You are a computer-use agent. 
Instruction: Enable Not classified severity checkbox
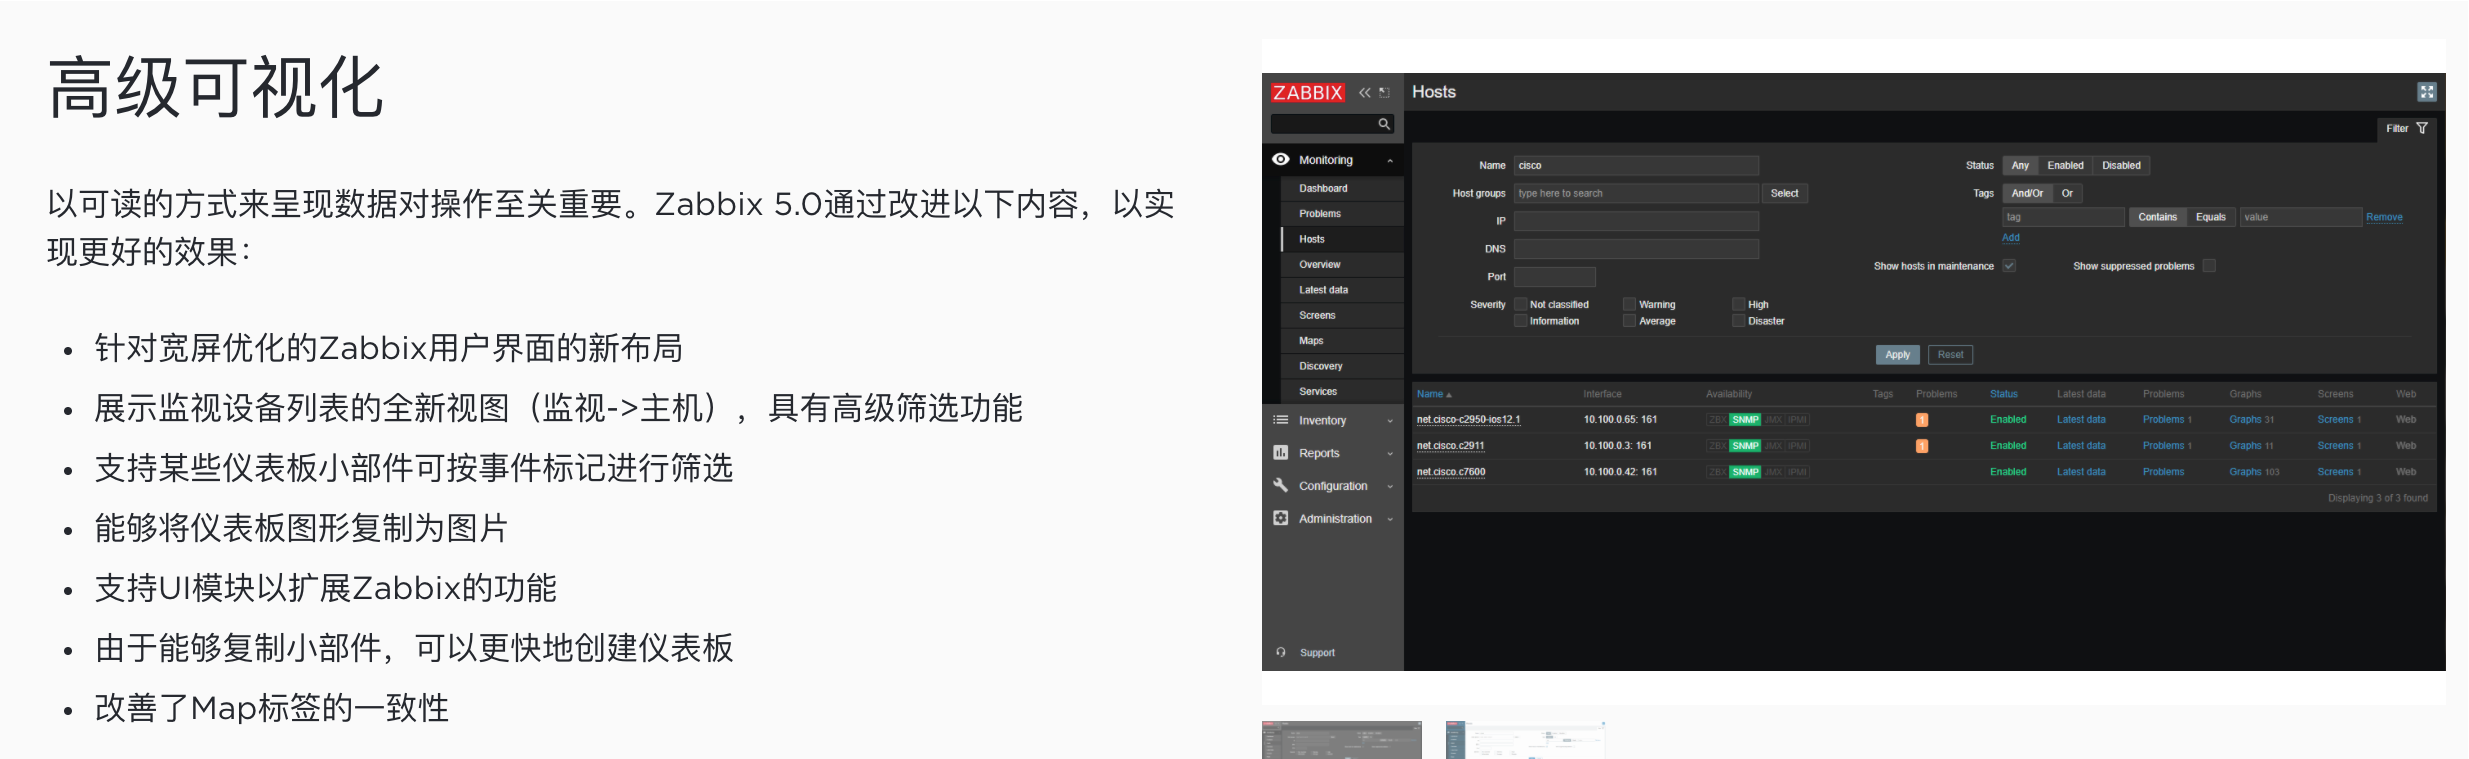[x=1521, y=304]
